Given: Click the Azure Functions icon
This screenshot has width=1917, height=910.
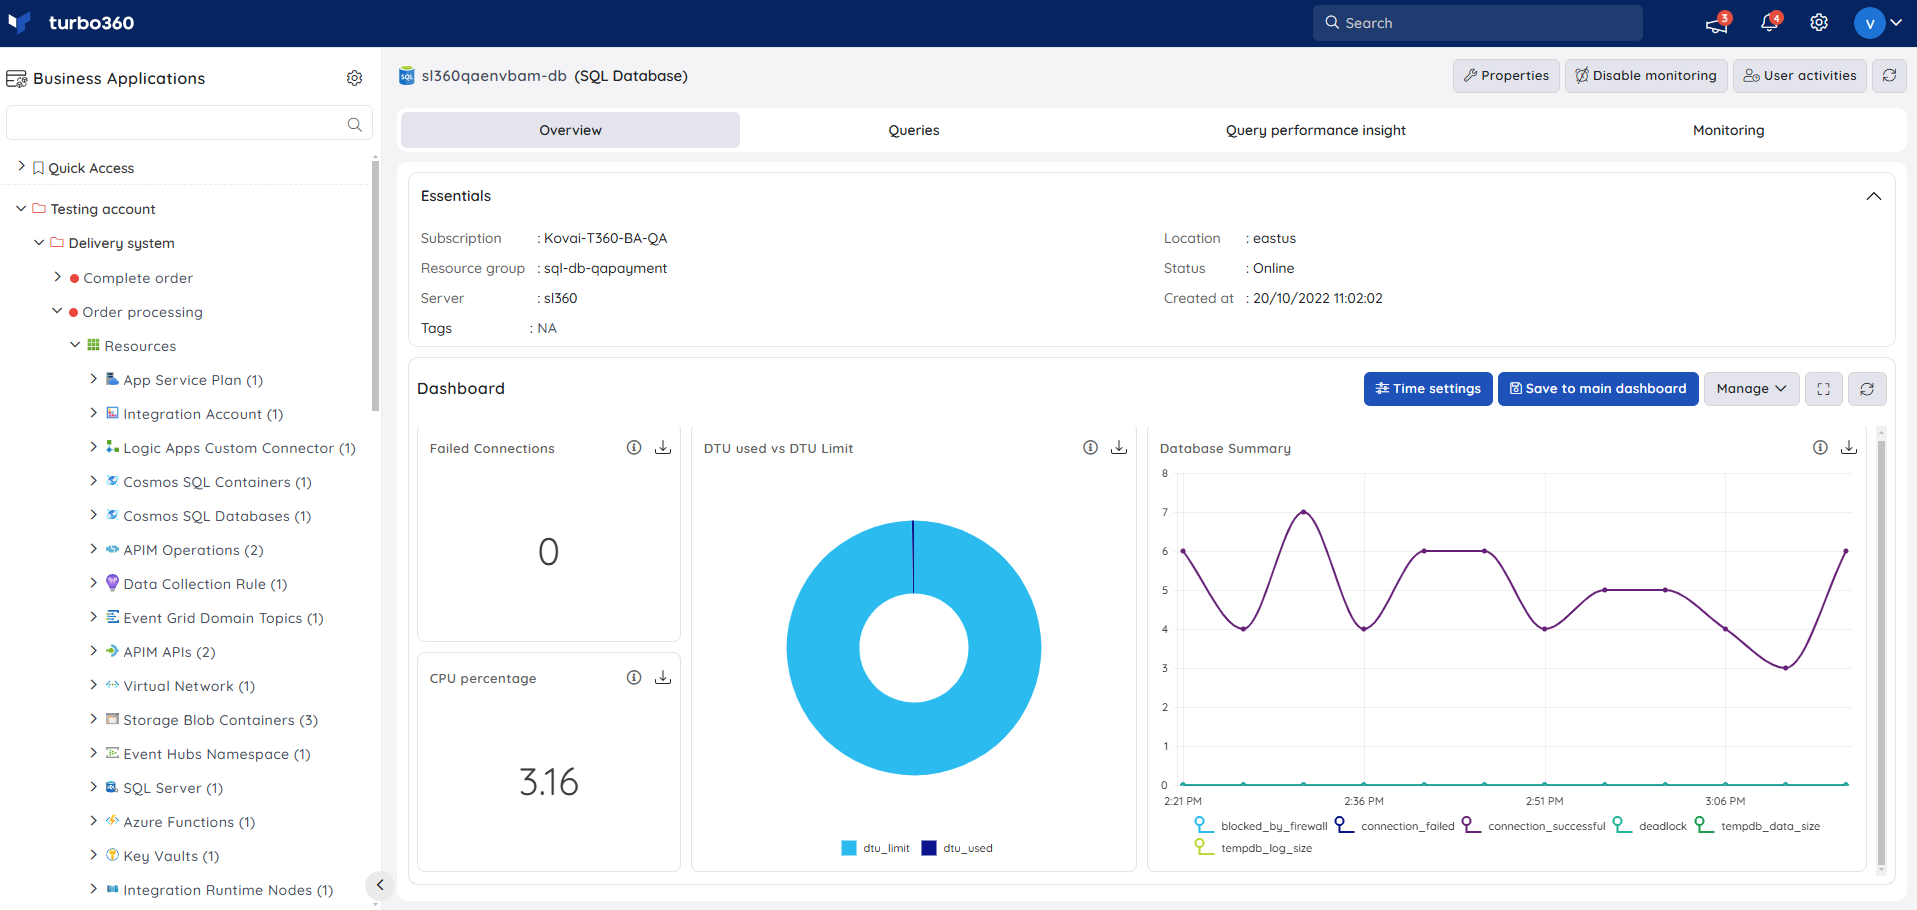Looking at the screenshot, I should 113,821.
